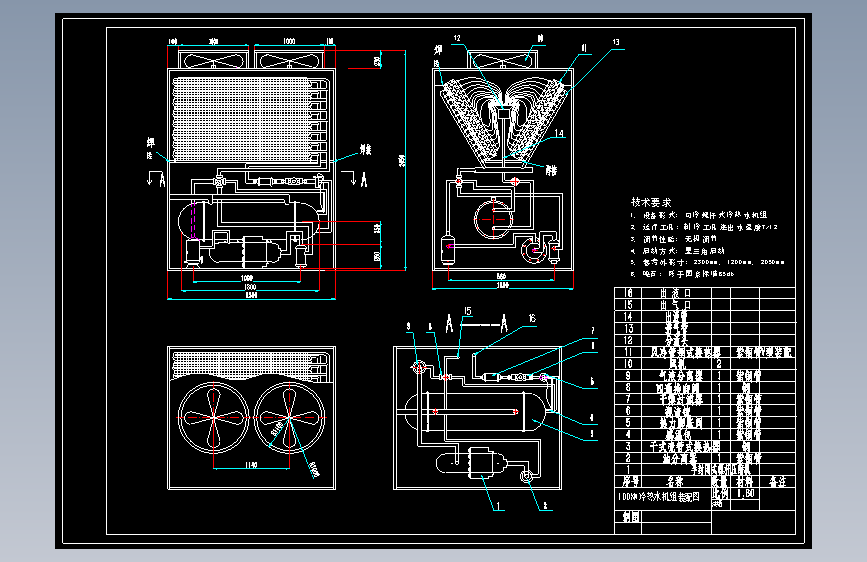Select requirement line 5 with dimensions 2300mm

pyautogui.click(x=707, y=262)
